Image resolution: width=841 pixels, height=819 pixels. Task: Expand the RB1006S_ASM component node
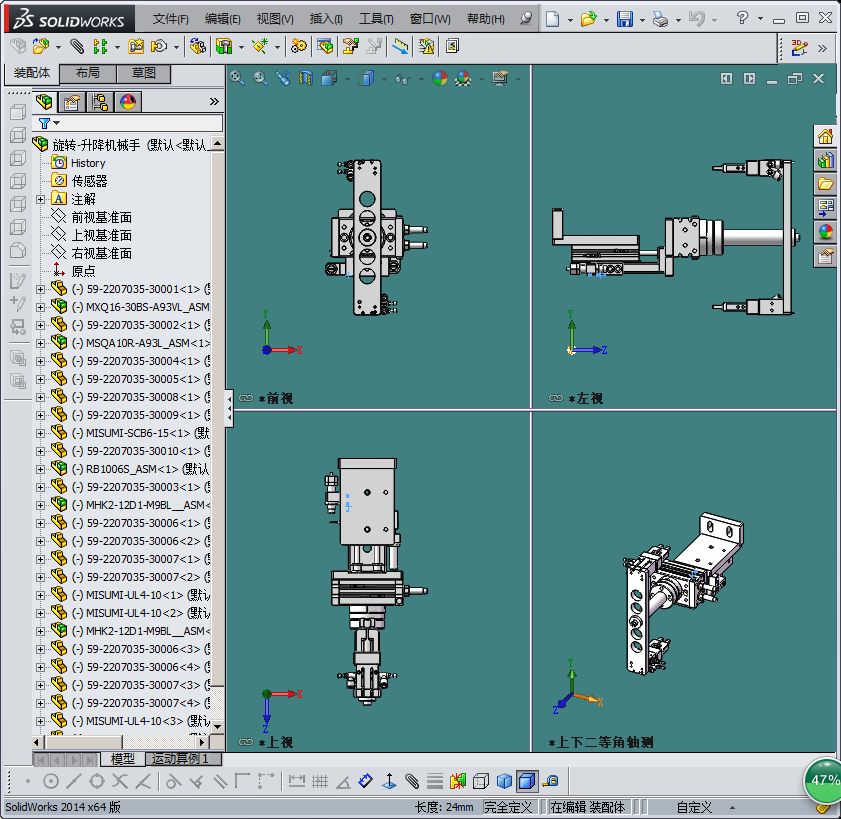[41, 469]
